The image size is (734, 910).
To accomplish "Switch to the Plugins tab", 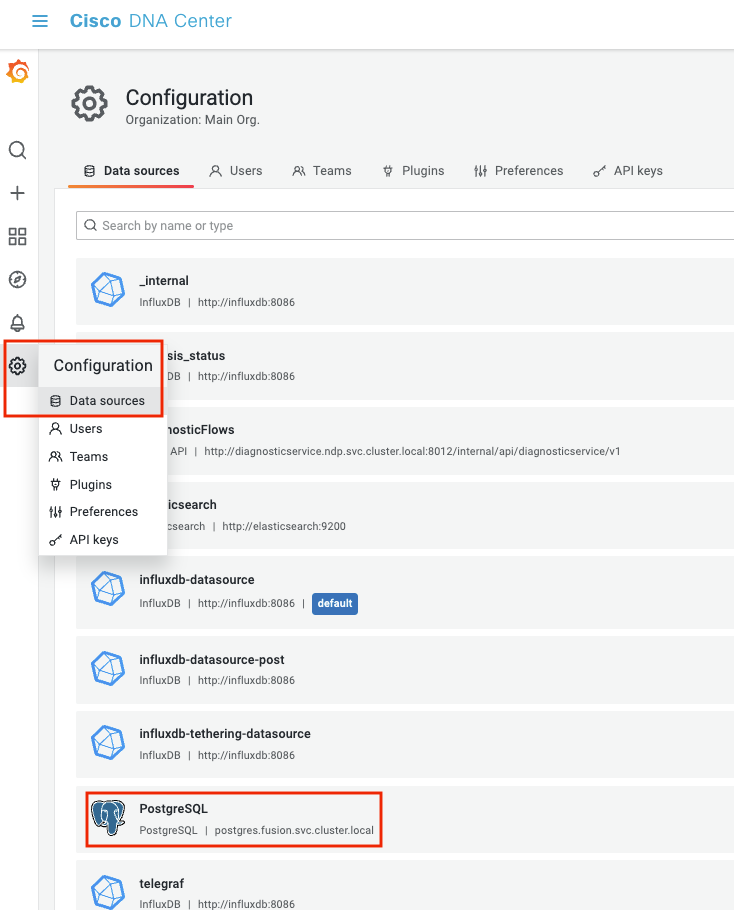I will click(x=413, y=171).
